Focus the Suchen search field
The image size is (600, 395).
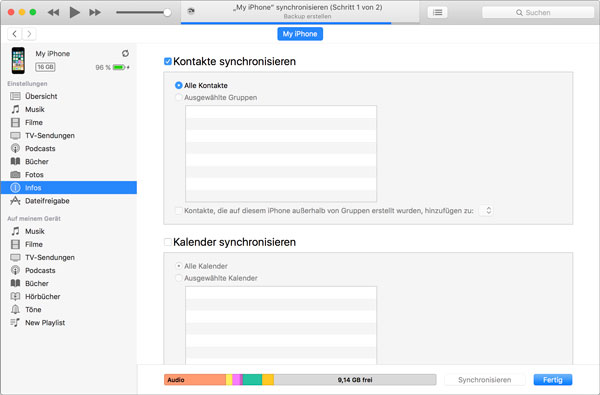coord(538,13)
